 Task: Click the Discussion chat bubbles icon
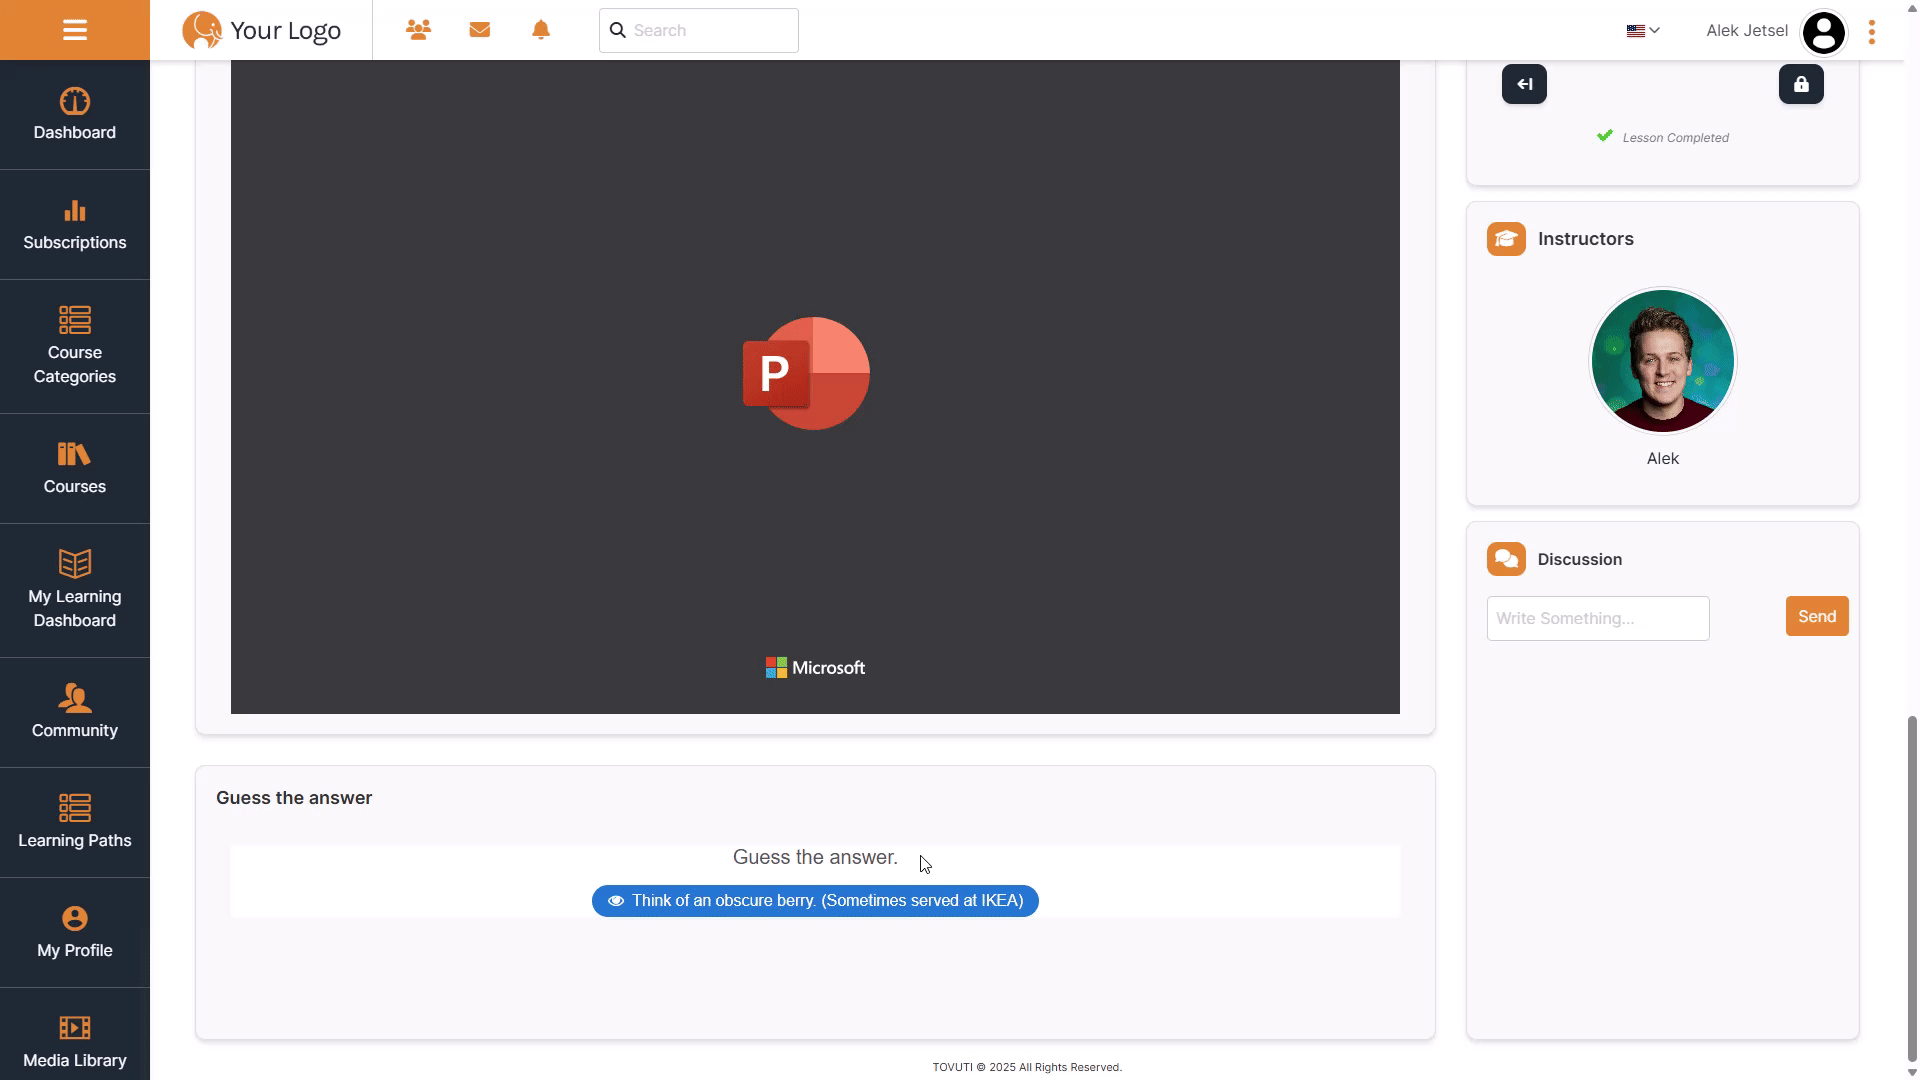point(1506,559)
